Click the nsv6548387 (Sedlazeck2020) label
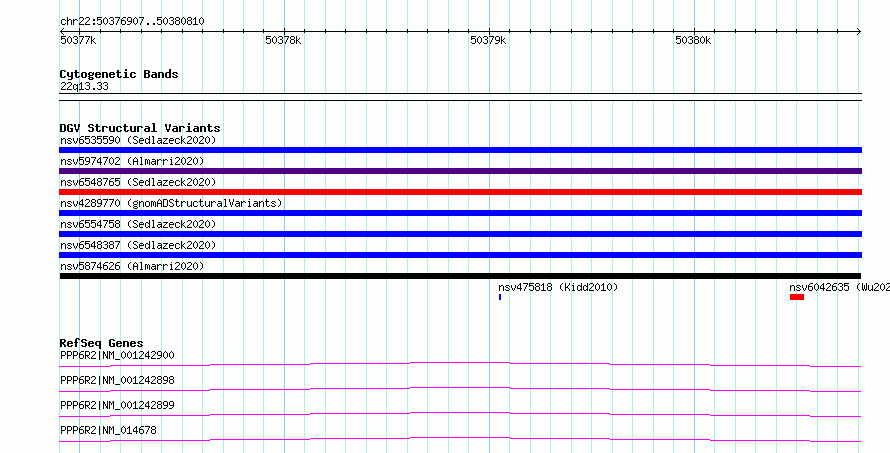This screenshot has width=890, height=453. [138, 245]
